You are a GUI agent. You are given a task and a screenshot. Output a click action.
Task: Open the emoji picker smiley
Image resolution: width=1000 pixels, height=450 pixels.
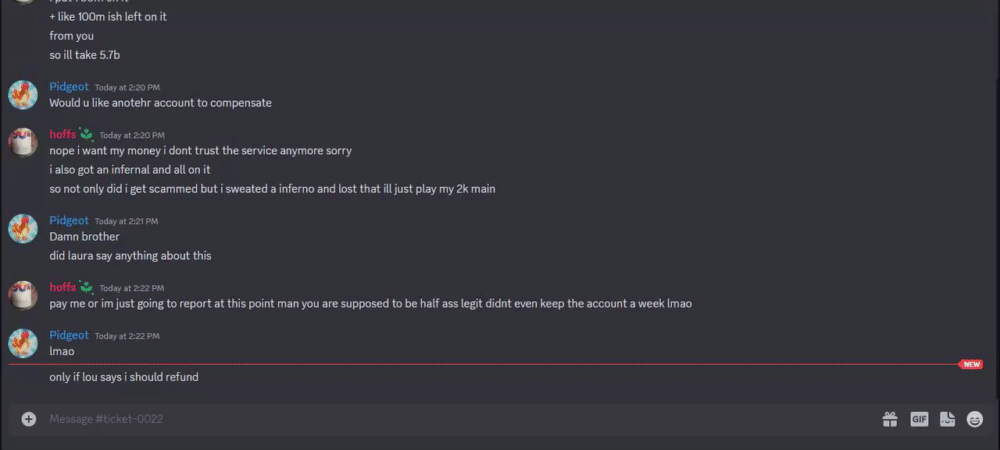975,419
